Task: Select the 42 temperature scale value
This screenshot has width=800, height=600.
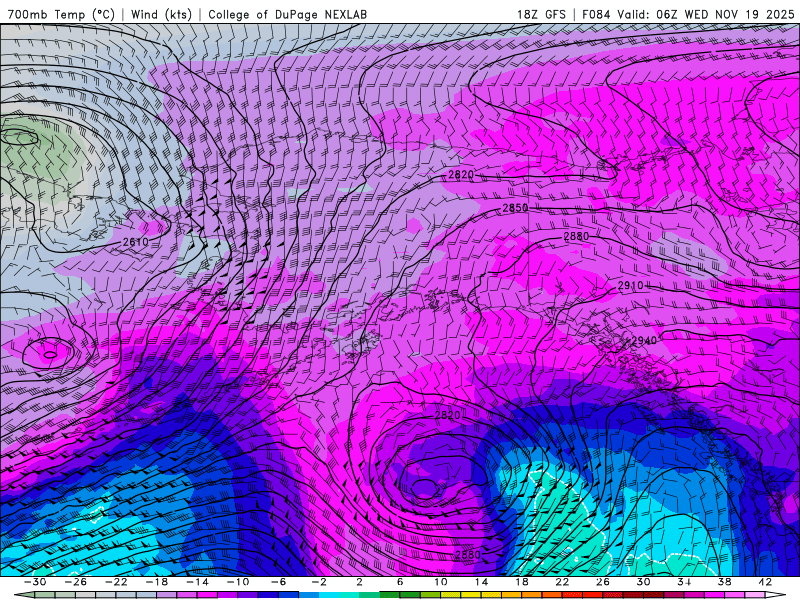Action: pos(765,582)
